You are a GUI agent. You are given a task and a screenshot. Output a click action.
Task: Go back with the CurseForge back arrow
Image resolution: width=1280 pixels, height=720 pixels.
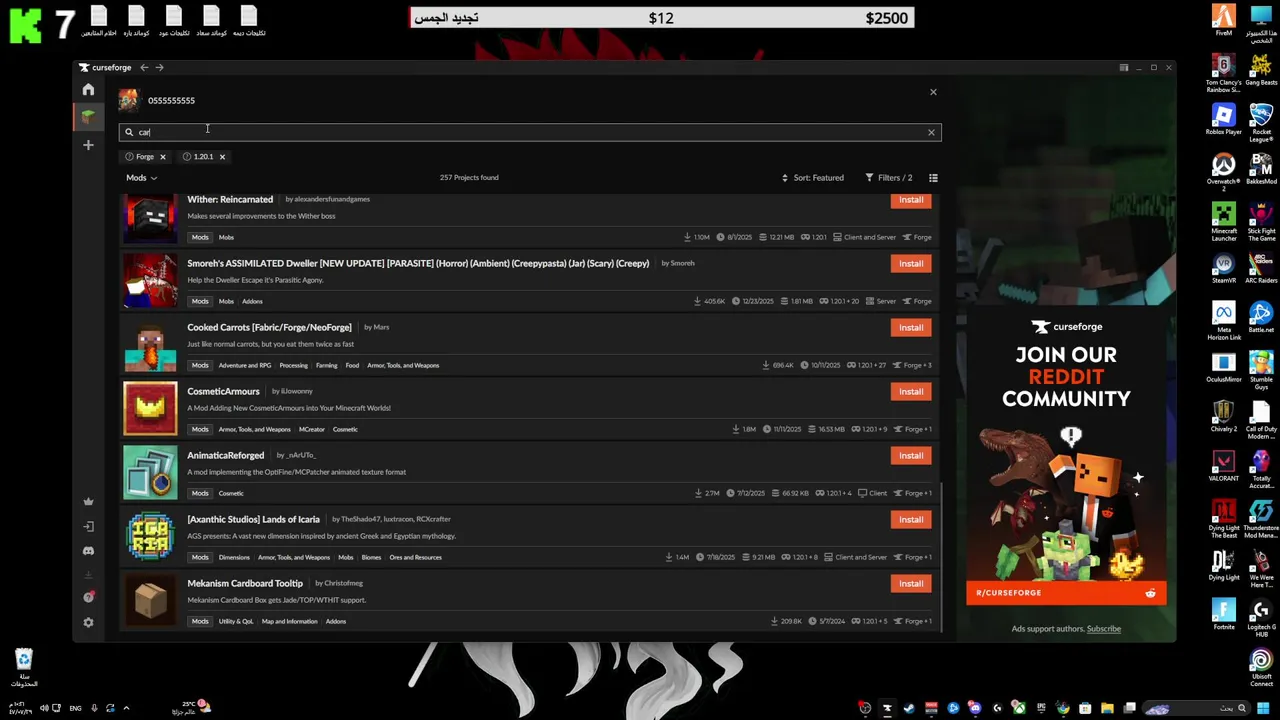click(144, 67)
